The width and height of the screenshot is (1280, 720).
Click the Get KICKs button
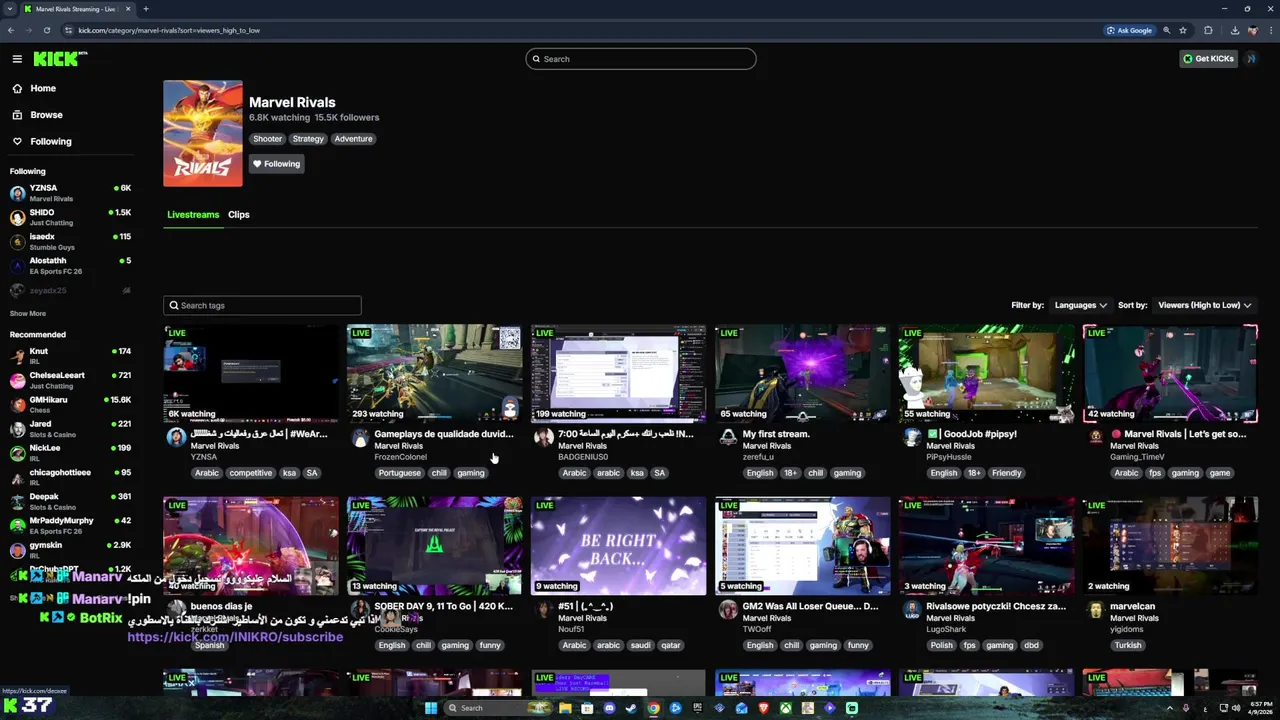(1208, 59)
